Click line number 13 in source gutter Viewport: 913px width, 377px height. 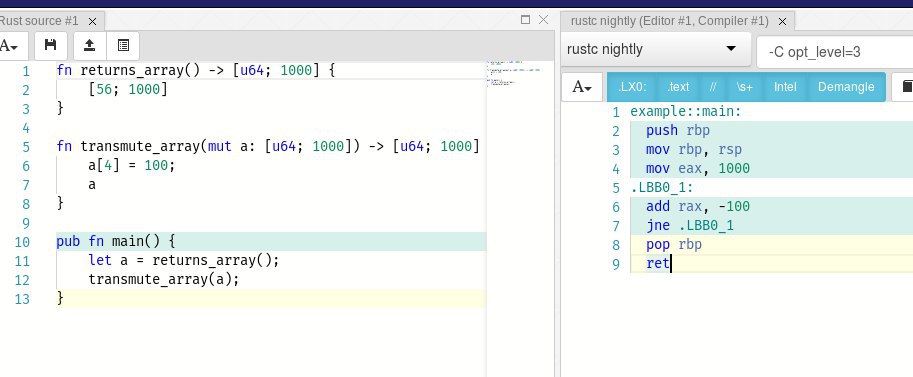tap(22, 299)
